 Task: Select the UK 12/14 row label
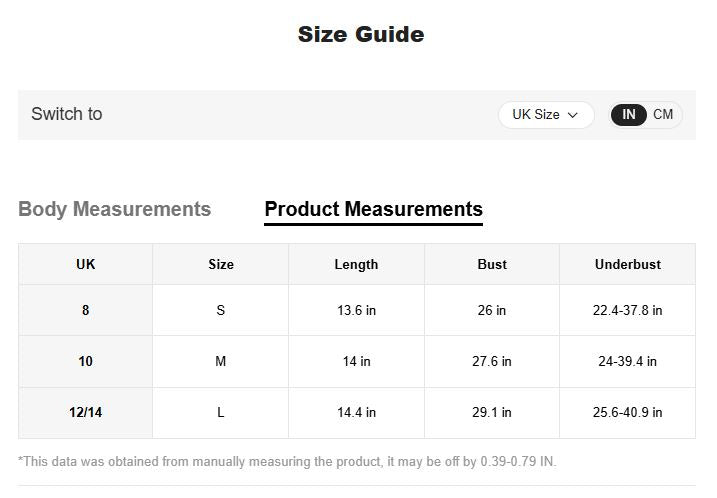click(86, 413)
